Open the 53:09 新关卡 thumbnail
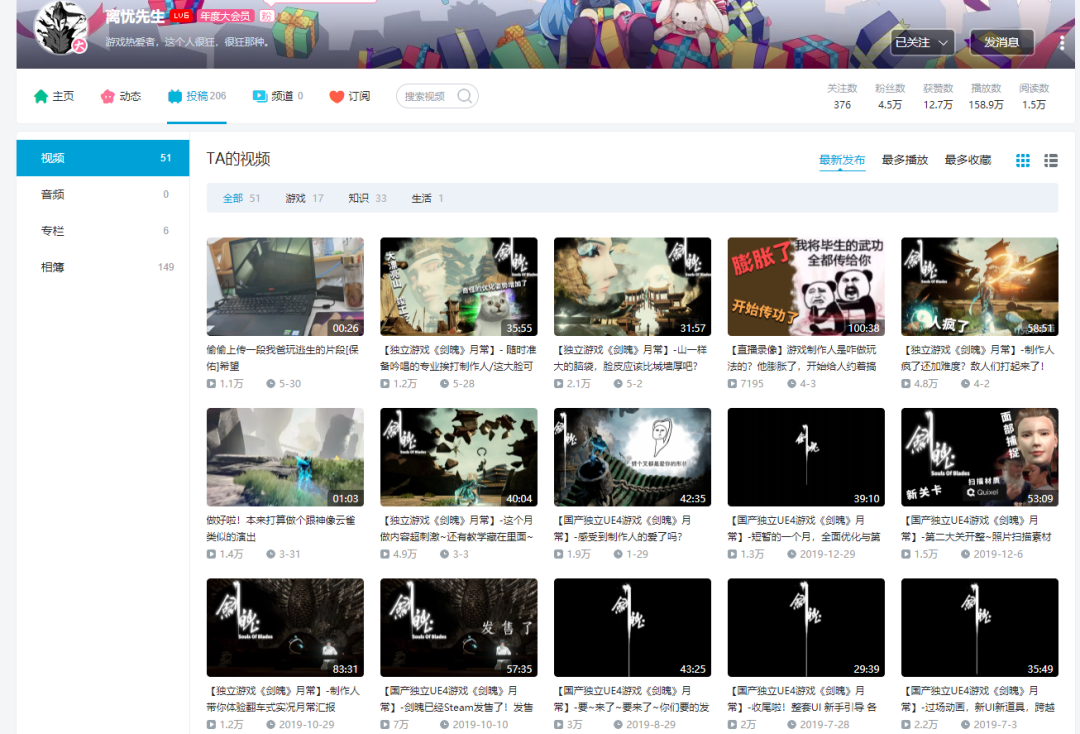The image size is (1080, 734). 979,457
